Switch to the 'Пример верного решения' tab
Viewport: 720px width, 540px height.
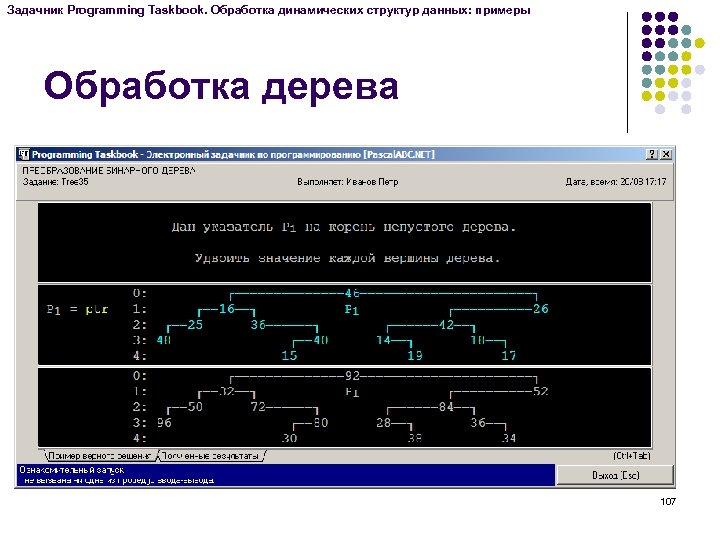[100, 456]
